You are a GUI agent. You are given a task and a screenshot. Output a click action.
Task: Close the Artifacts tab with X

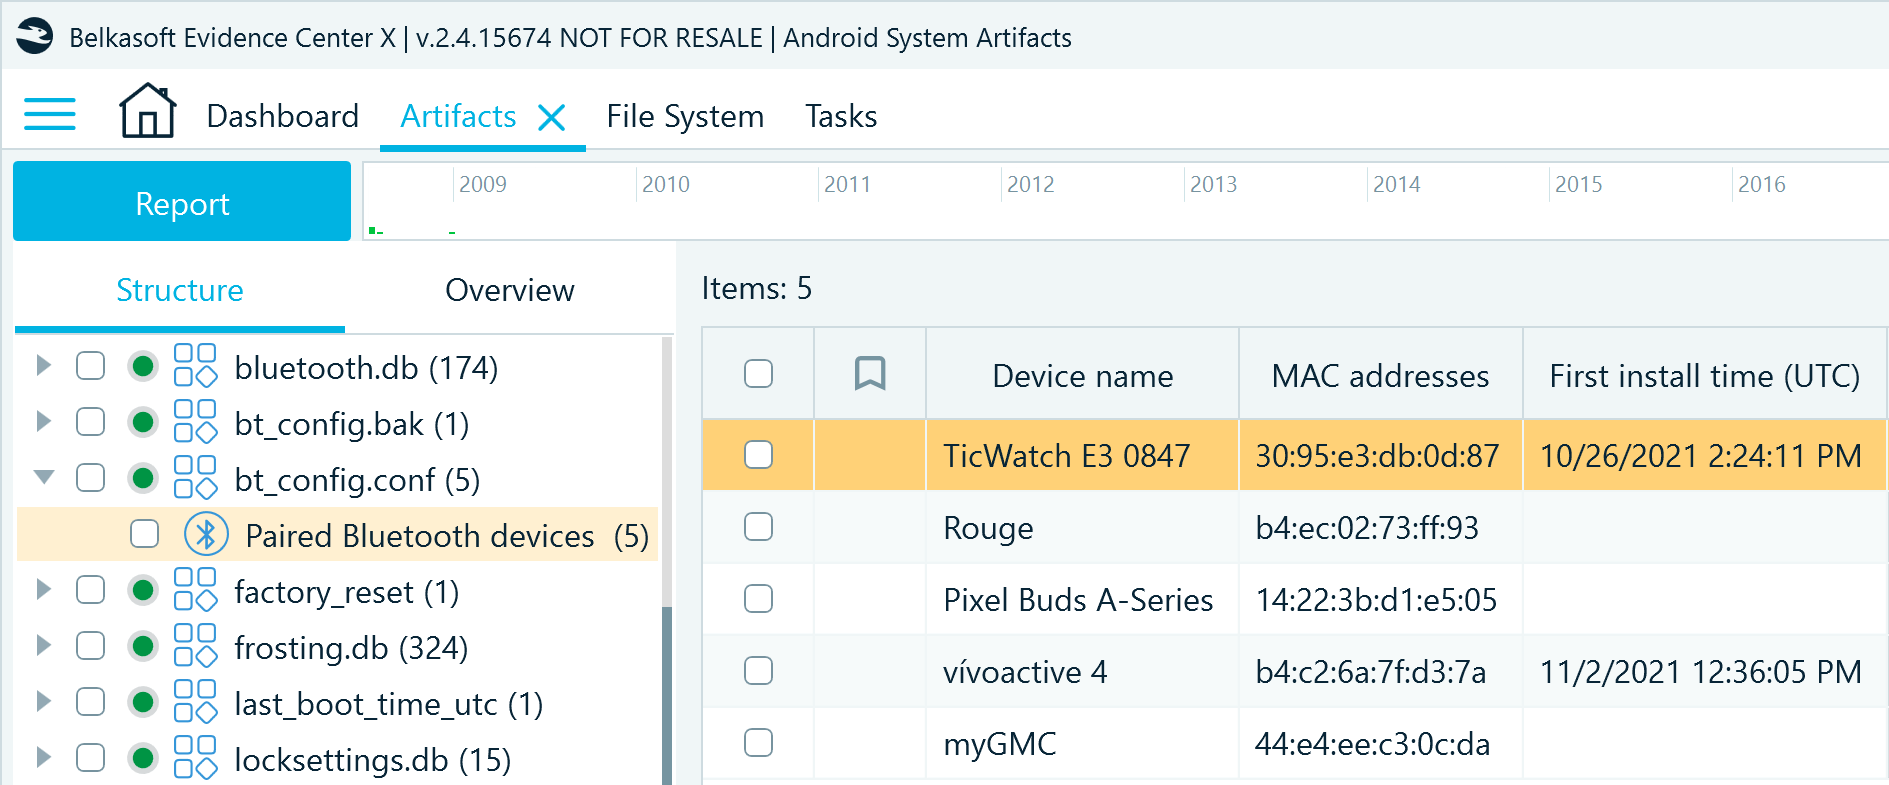552,118
